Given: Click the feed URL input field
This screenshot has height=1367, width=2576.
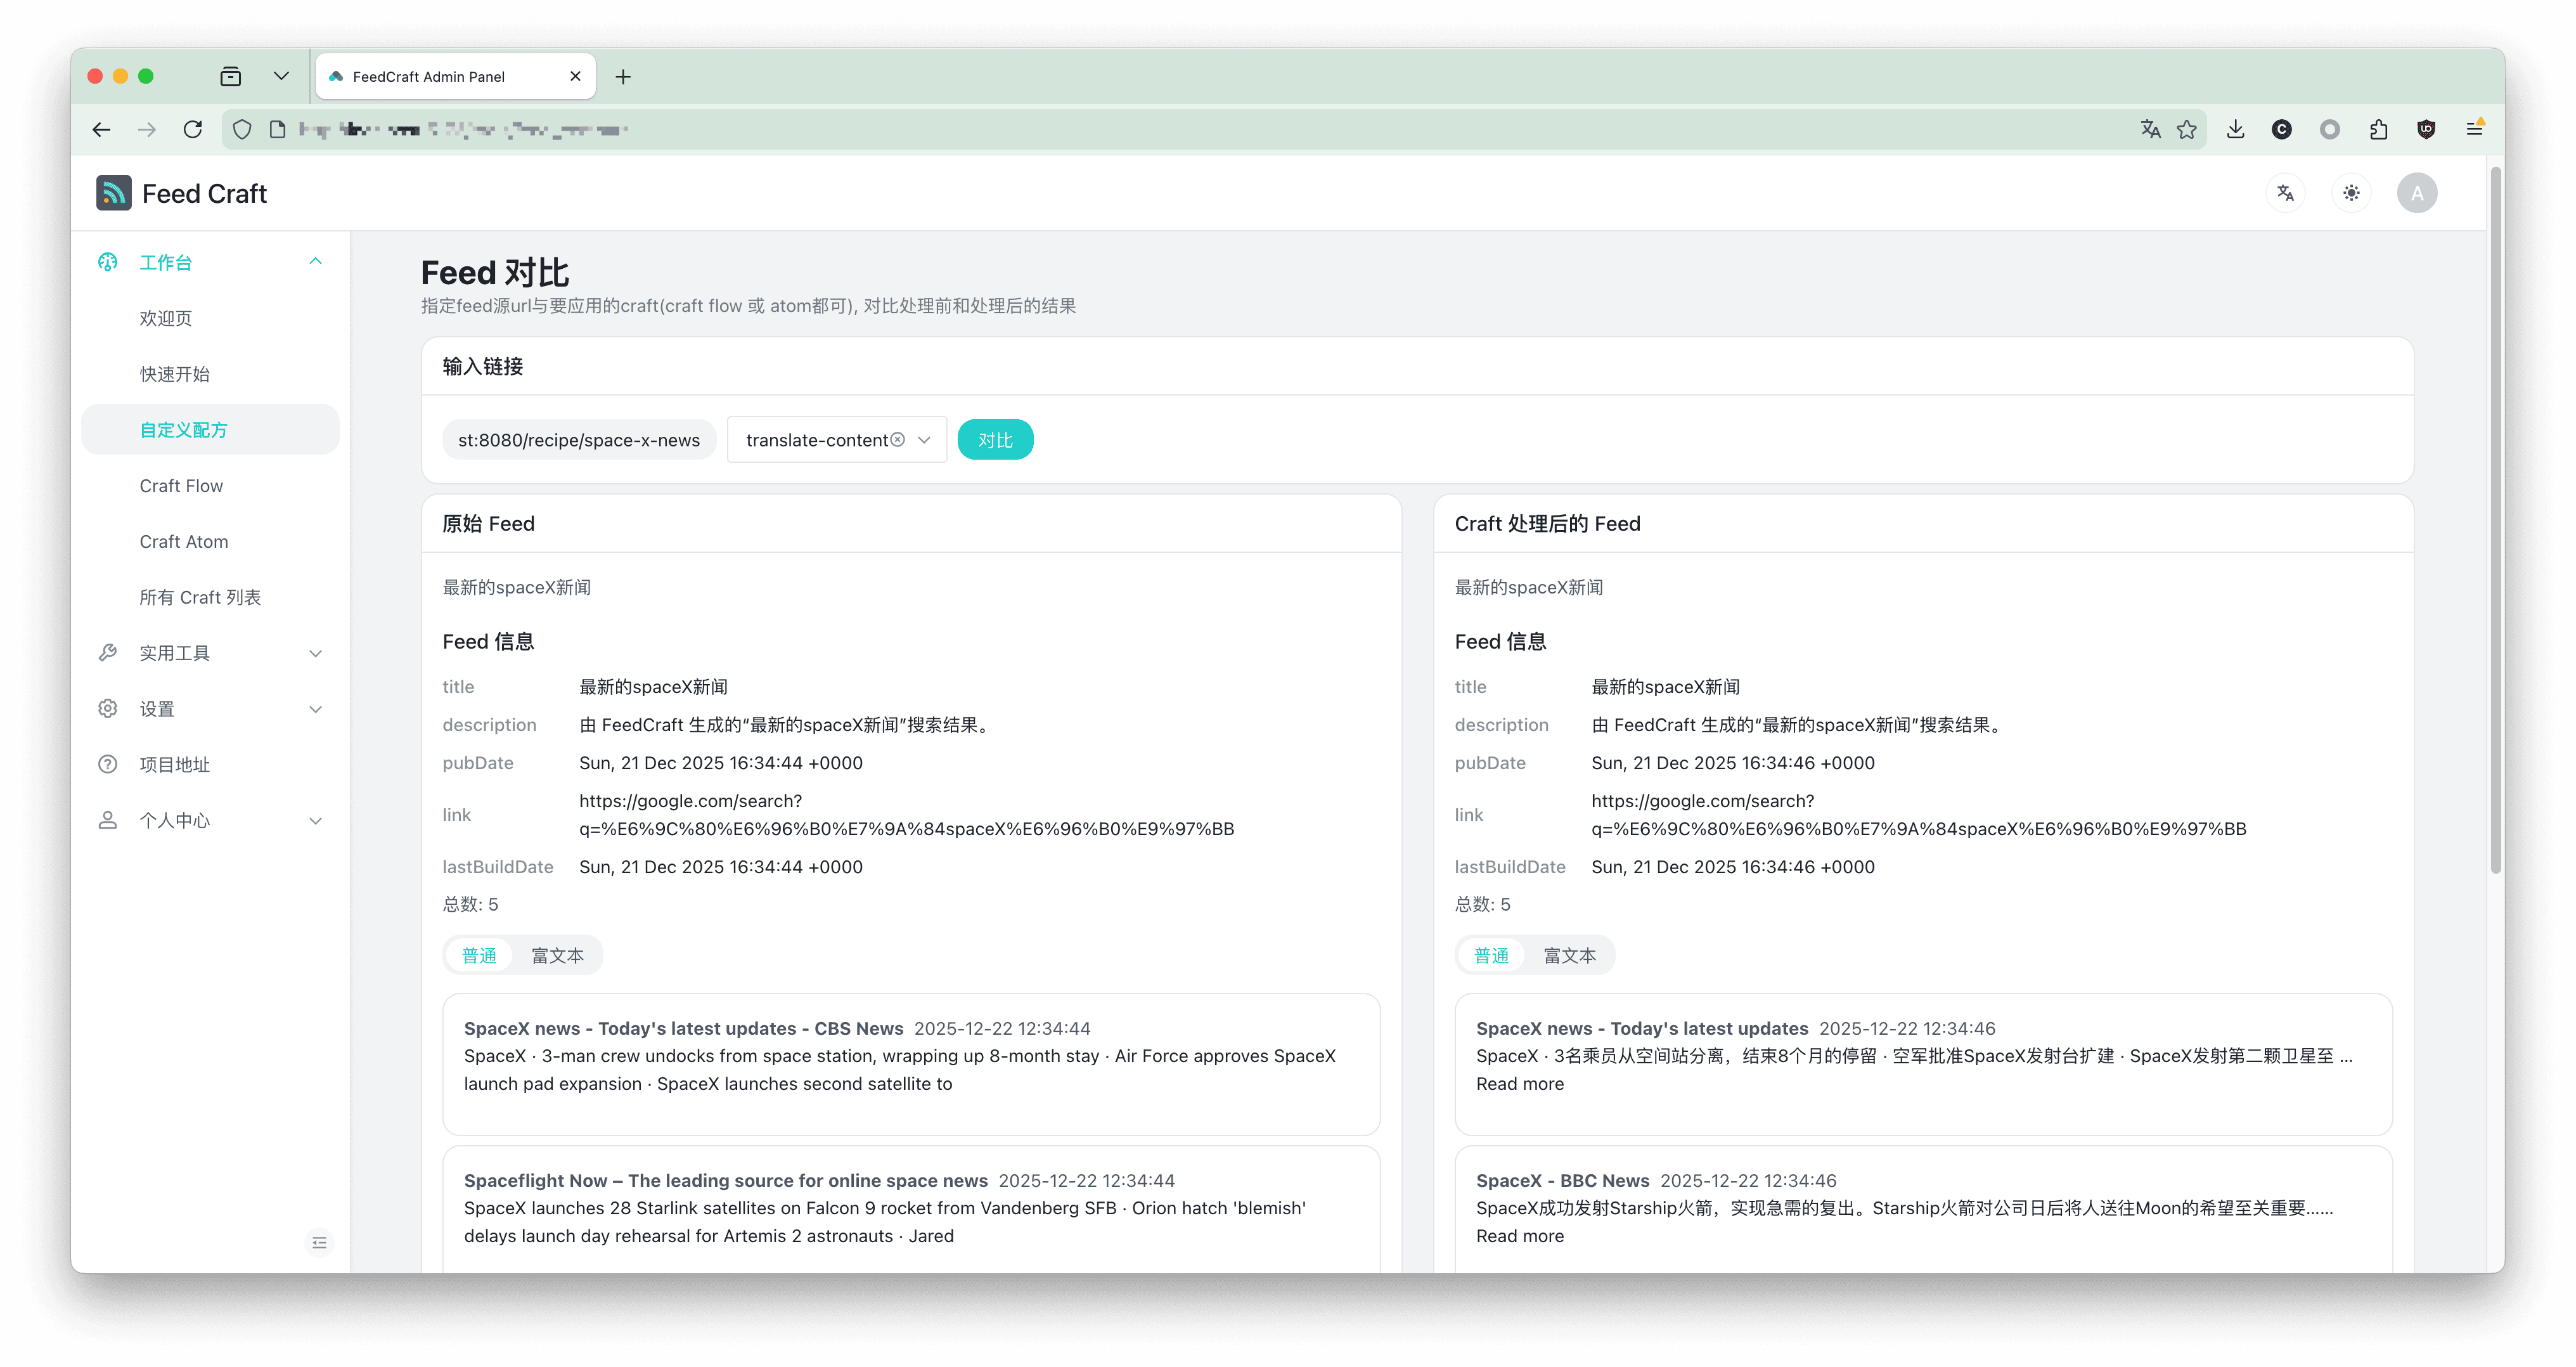Looking at the screenshot, I should click(x=579, y=440).
